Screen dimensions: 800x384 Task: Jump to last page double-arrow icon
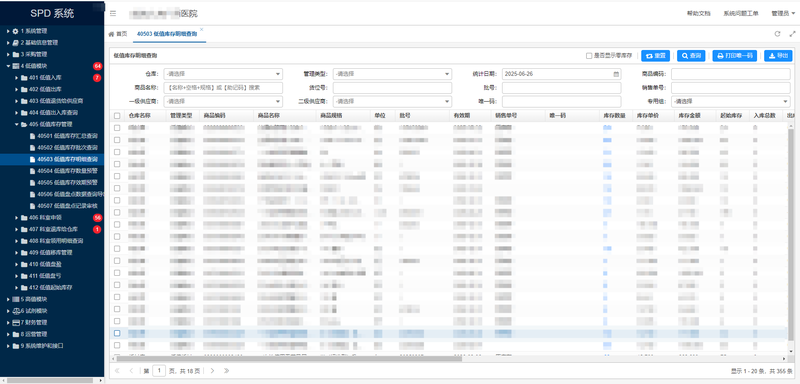[227, 371]
